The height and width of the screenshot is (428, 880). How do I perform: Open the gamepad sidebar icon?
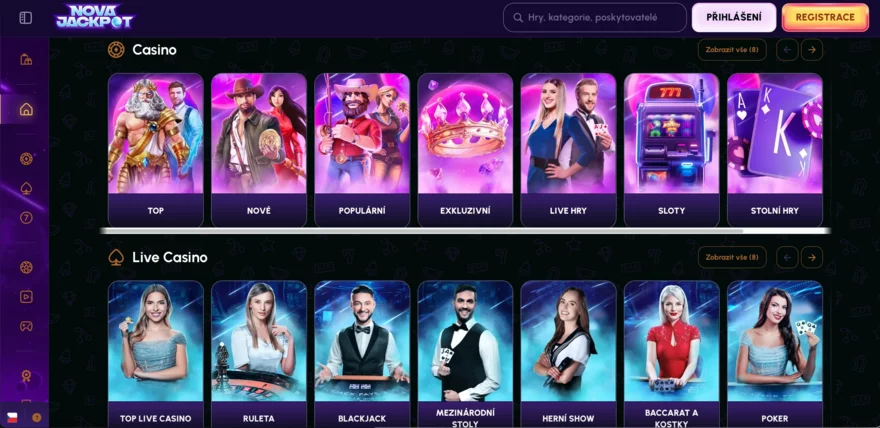coord(26,326)
